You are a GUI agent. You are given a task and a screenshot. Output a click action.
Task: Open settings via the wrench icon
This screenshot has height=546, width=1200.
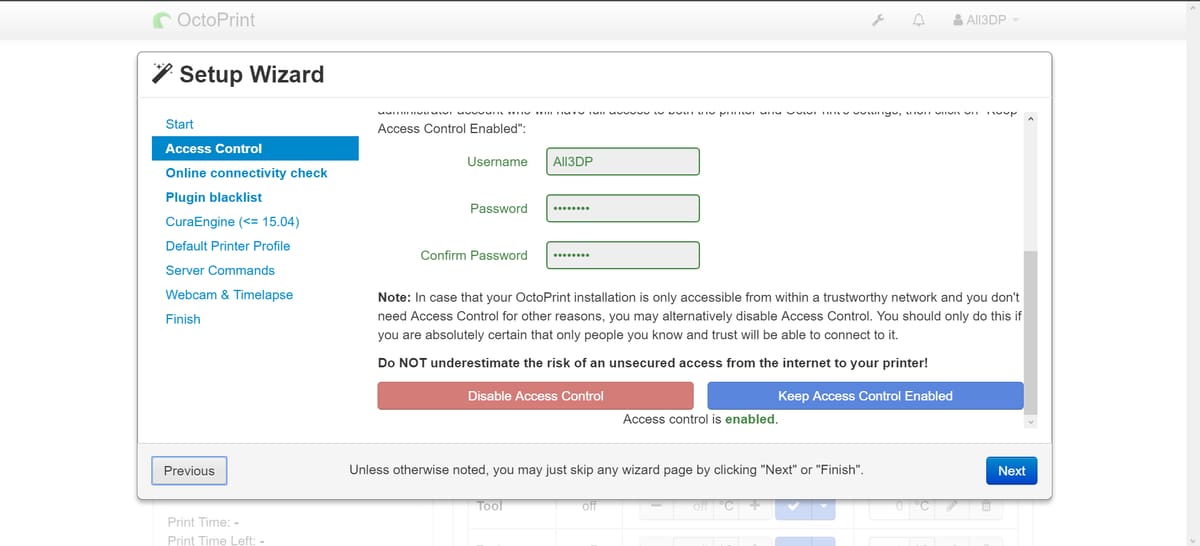877,20
